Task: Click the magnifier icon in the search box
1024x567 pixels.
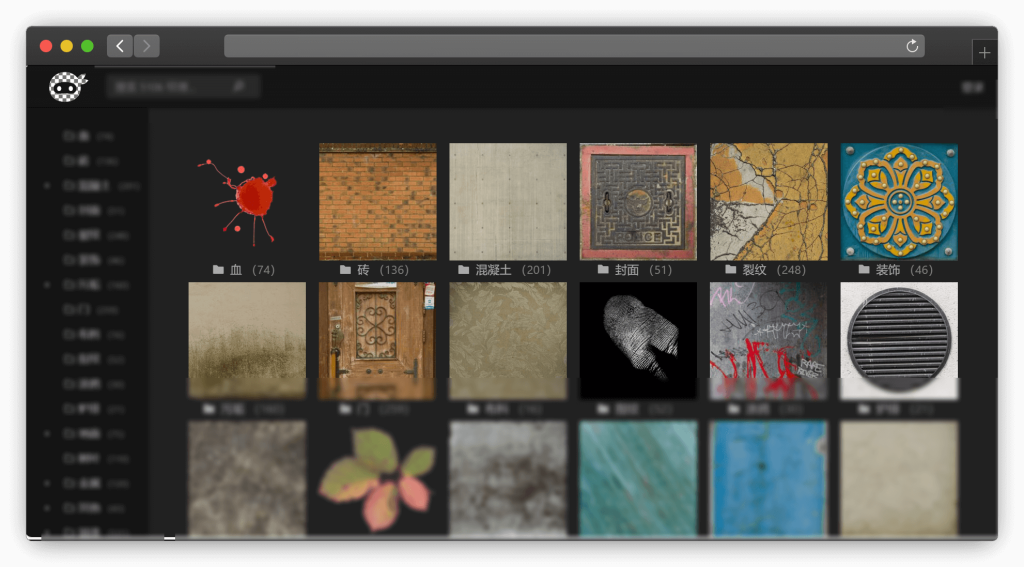Action: pos(238,87)
